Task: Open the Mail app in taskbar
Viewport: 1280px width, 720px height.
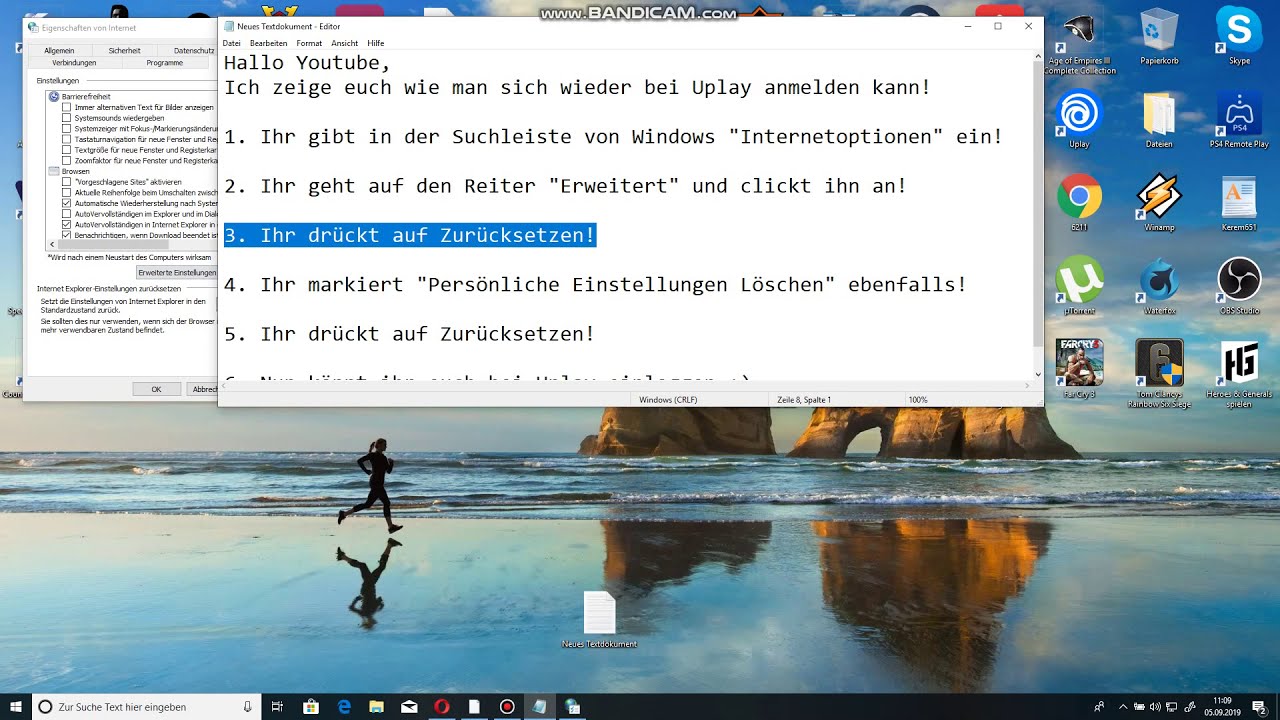Action: [409, 706]
